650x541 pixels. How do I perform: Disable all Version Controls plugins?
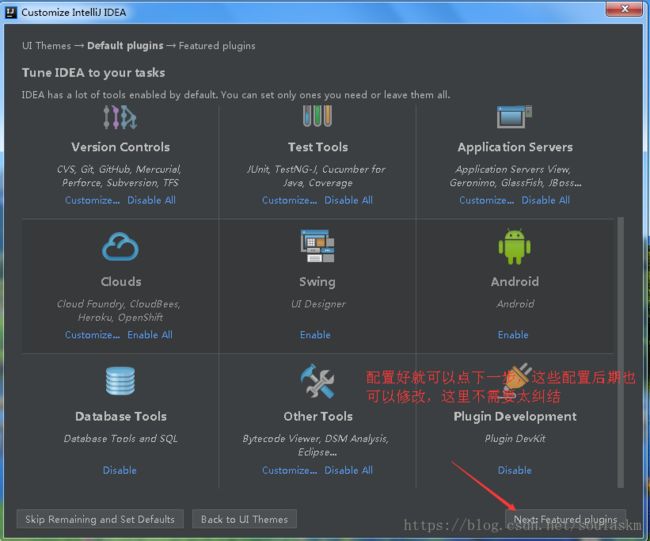(x=151, y=200)
